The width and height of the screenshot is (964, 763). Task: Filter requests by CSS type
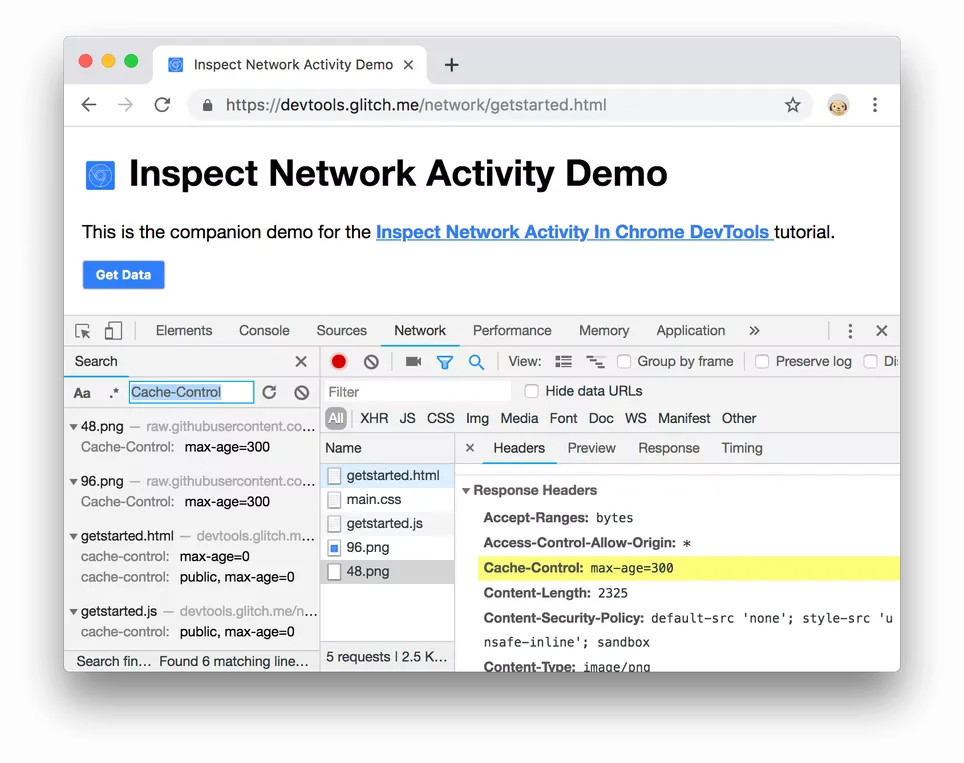[x=440, y=419]
